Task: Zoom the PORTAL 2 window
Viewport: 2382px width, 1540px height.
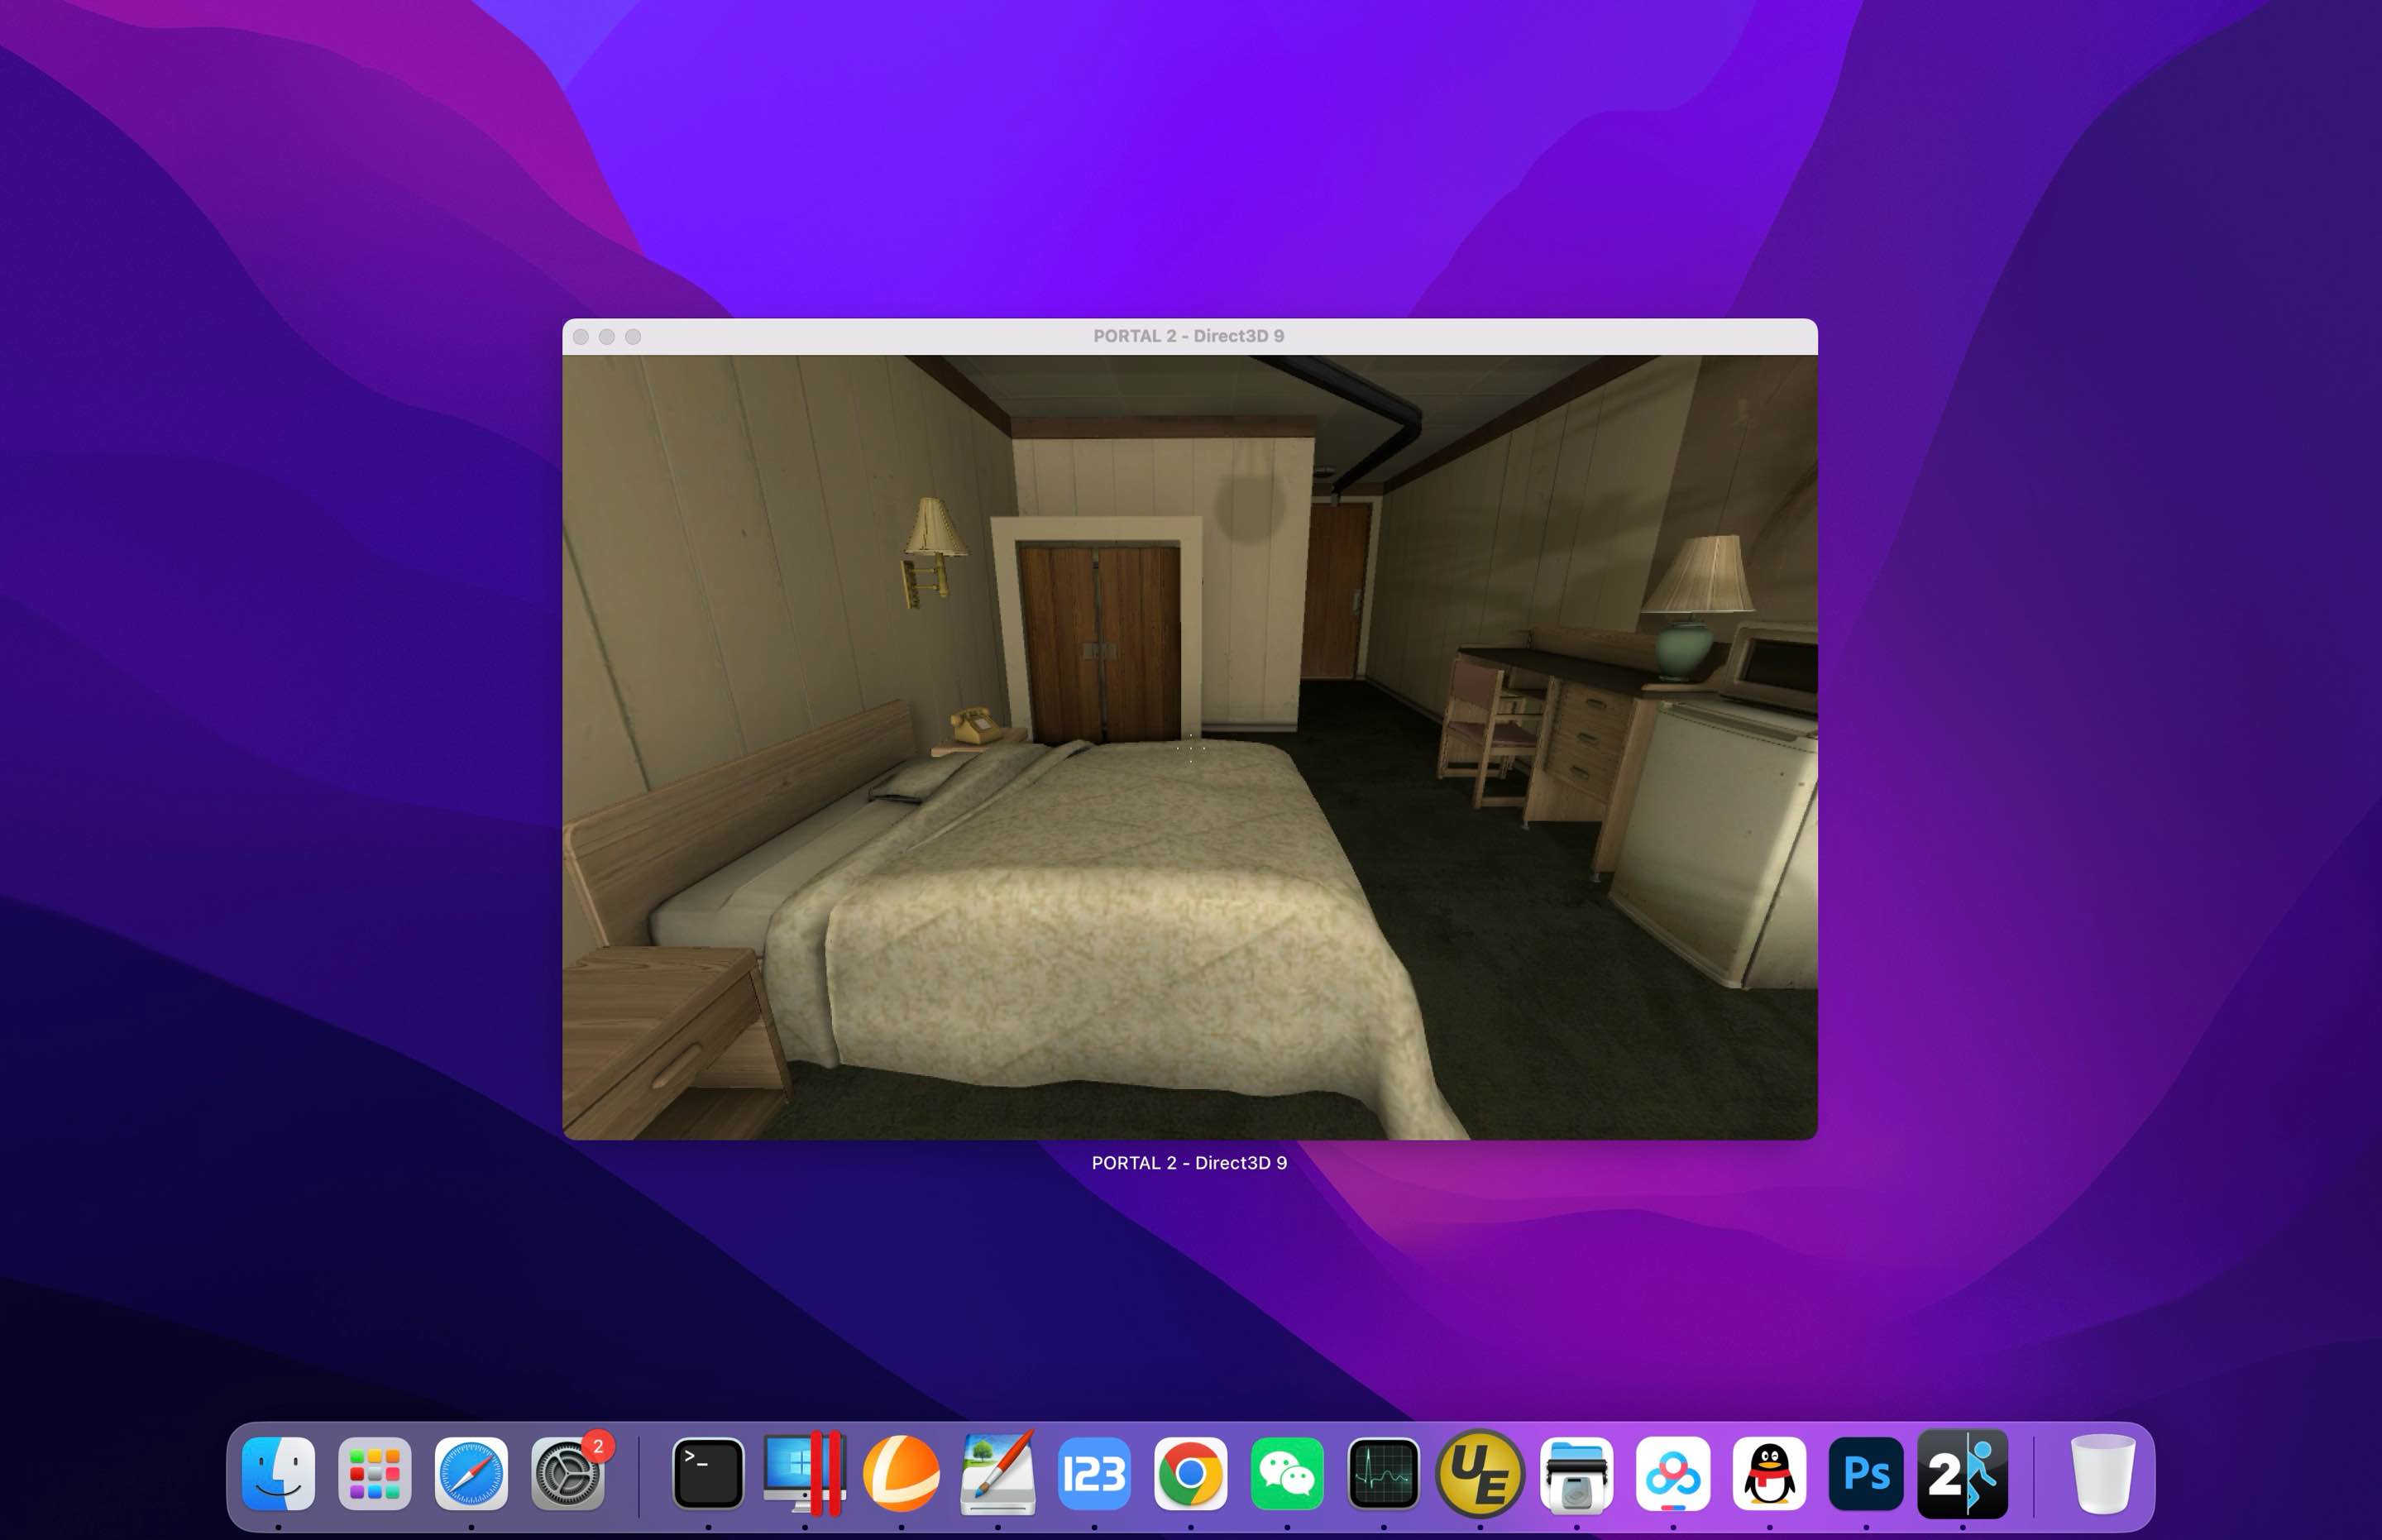Action: click(633, 337)
